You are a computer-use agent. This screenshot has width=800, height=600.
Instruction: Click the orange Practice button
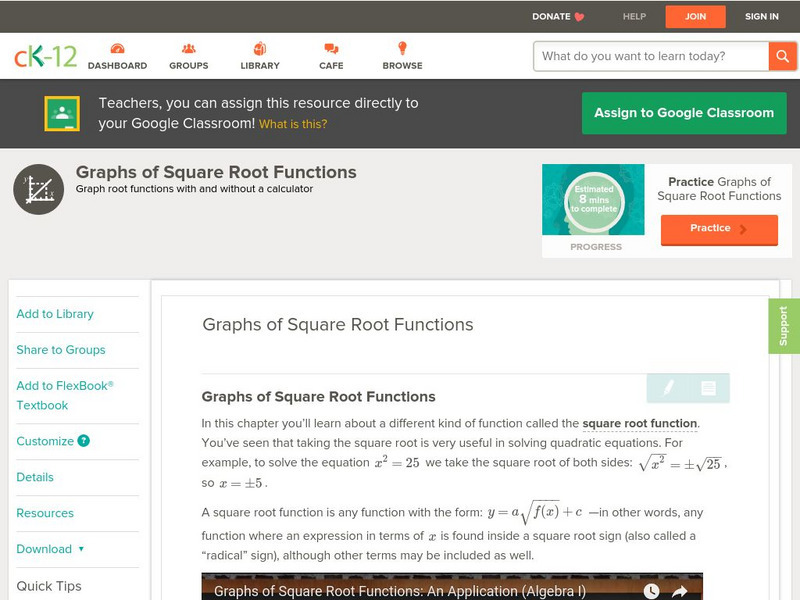[x=718, y=229]
